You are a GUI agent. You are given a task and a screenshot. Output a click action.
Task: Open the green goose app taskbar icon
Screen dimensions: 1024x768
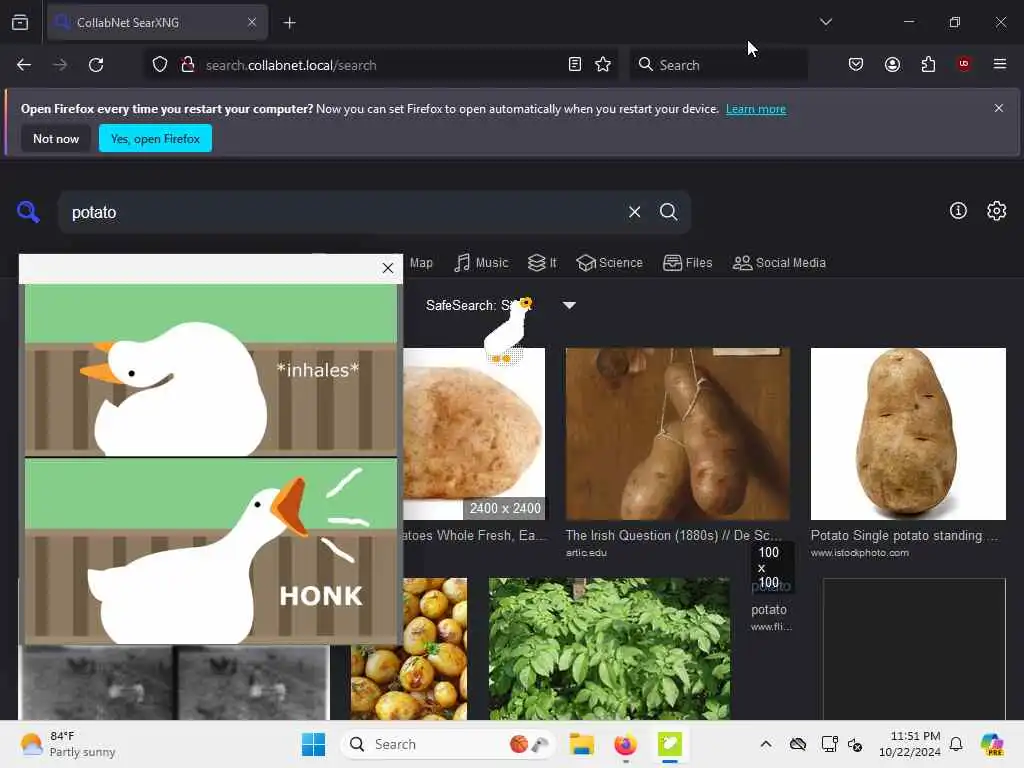pyautogui.click(x=670, y=744)
